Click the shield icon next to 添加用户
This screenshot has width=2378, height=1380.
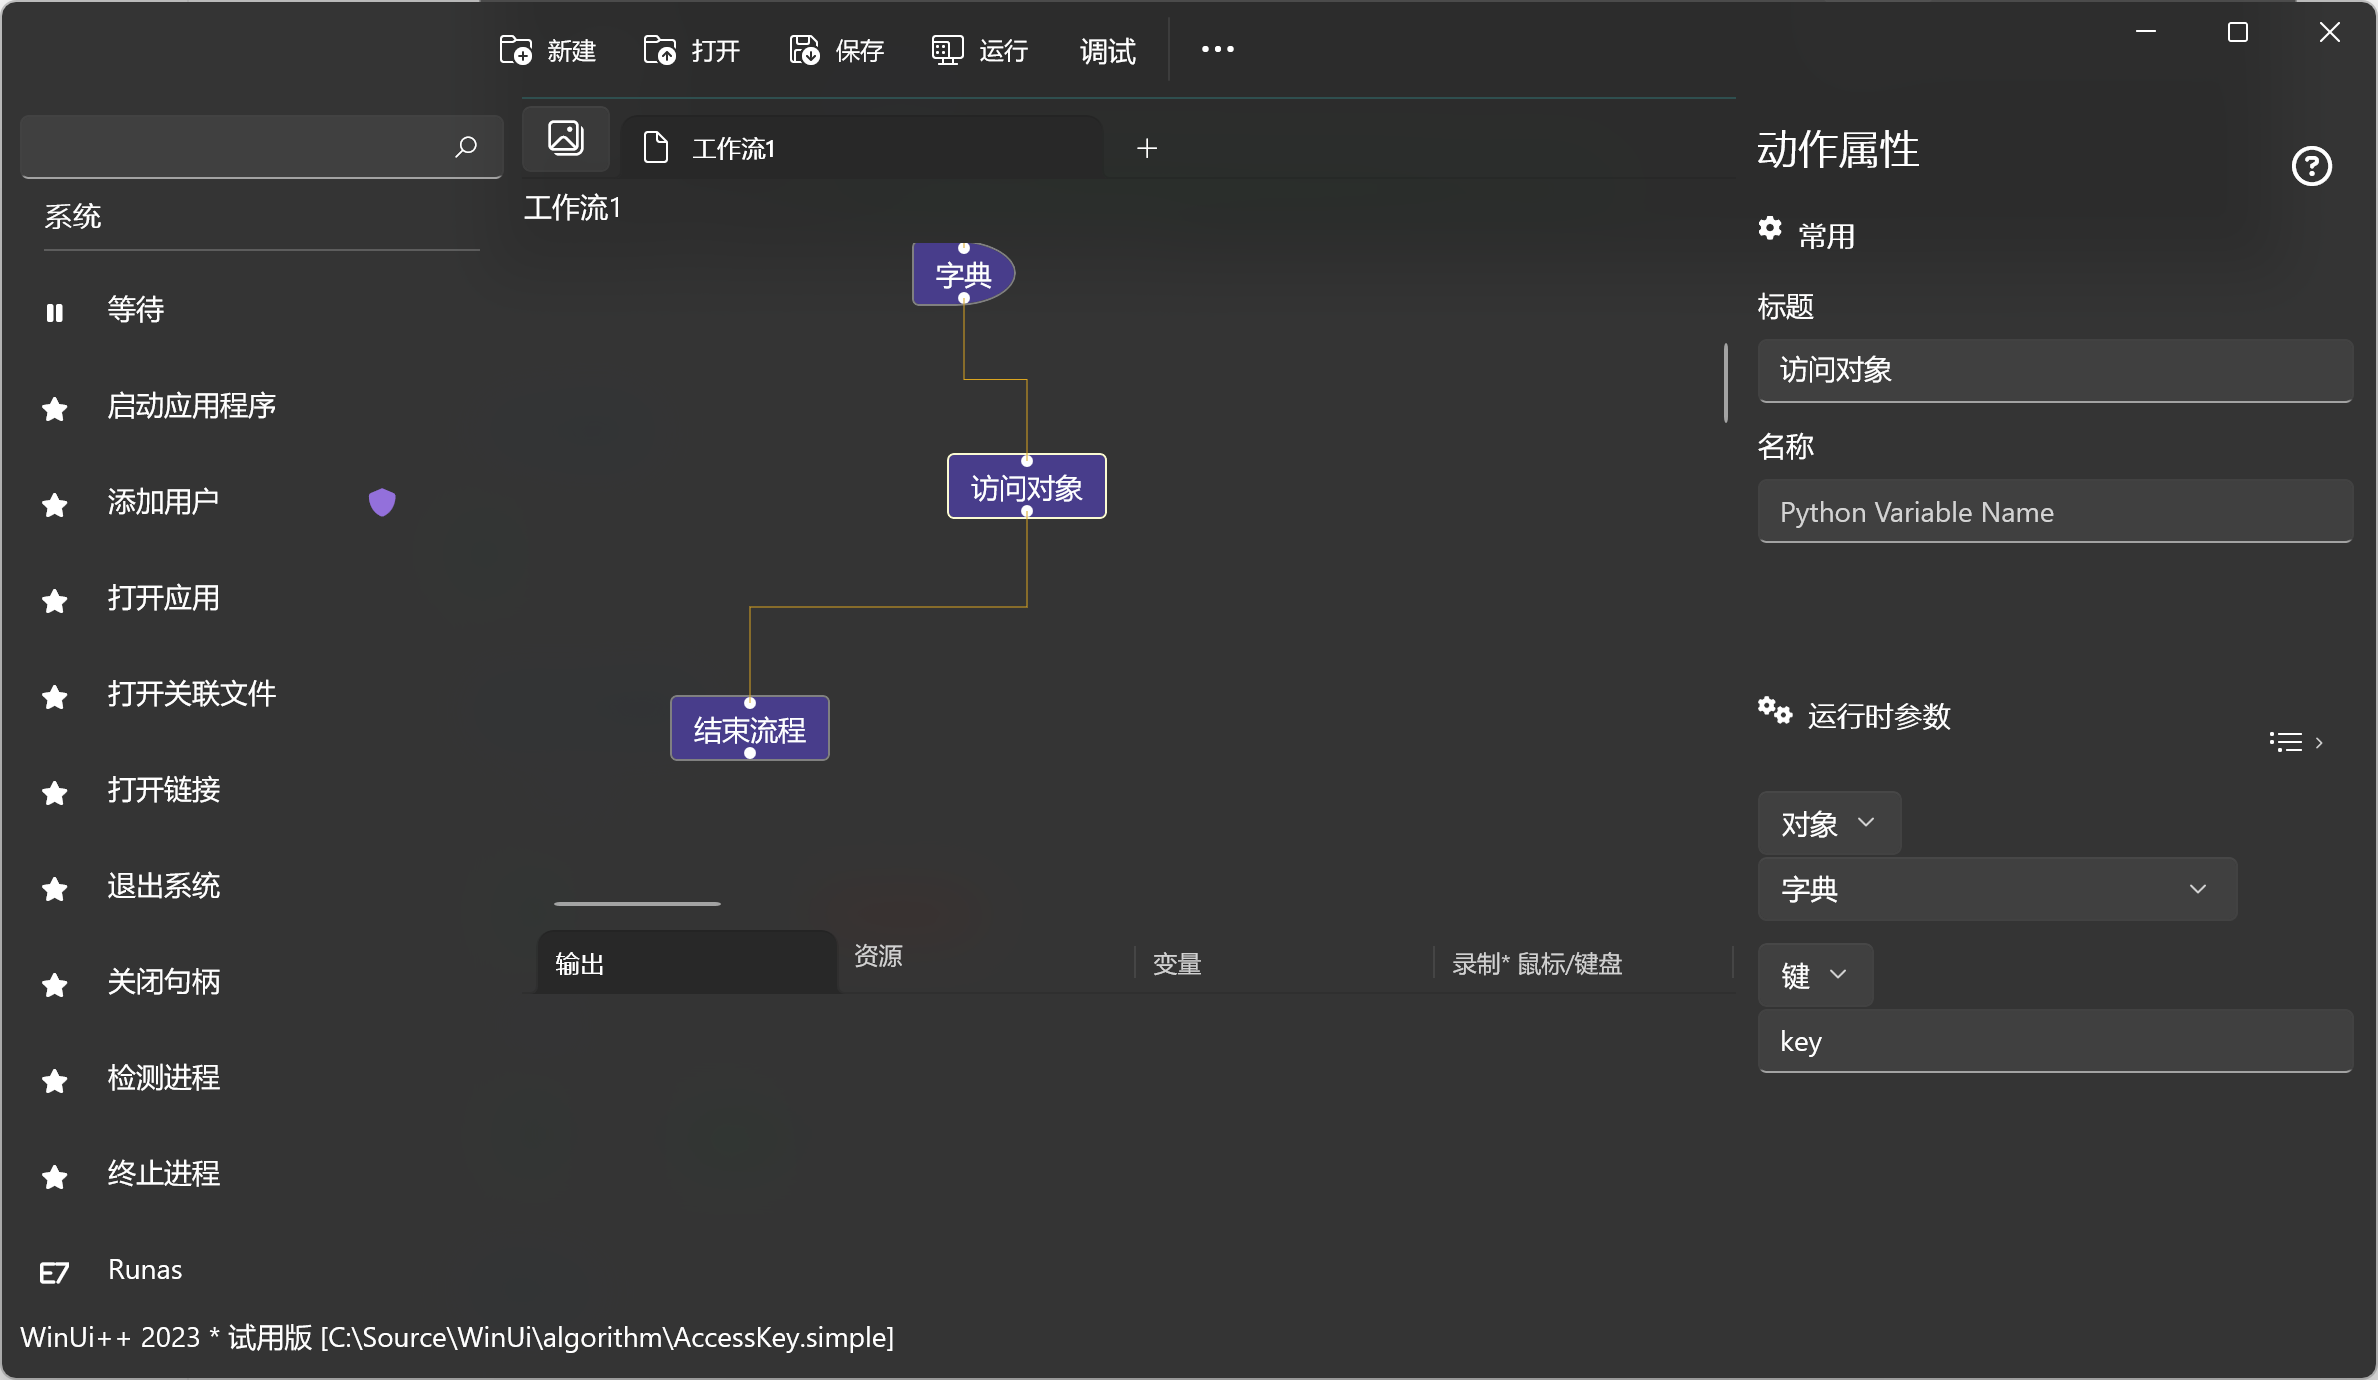(x=382, y=501)
